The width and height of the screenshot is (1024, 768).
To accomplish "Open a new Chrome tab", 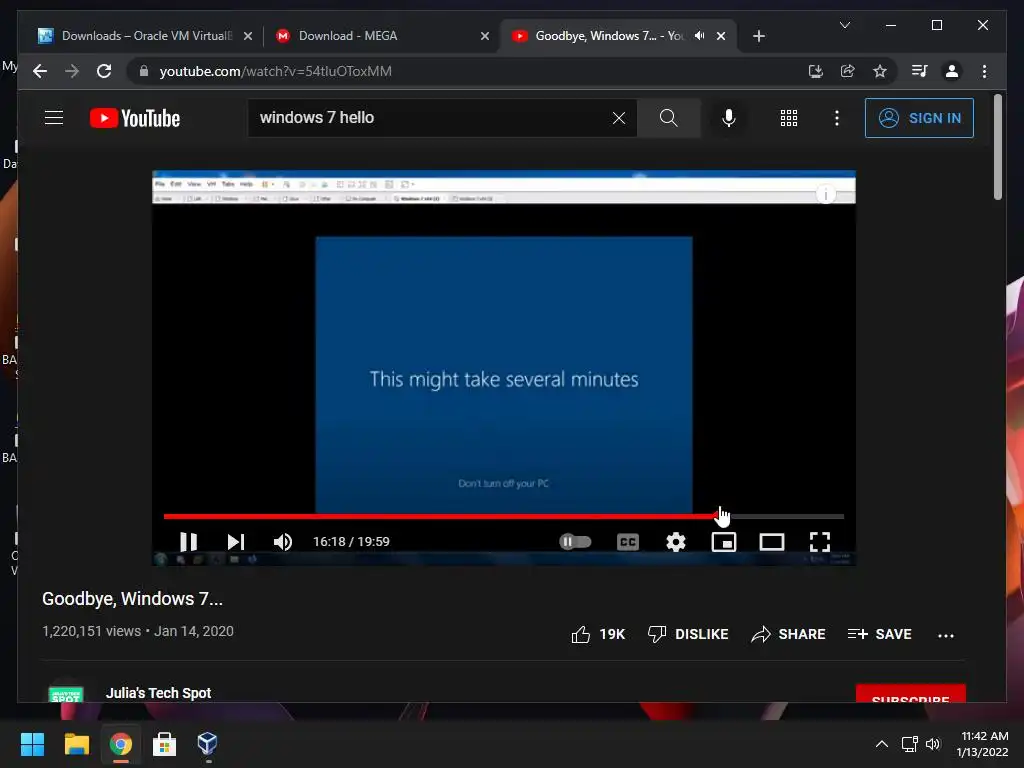I will 758,36.
